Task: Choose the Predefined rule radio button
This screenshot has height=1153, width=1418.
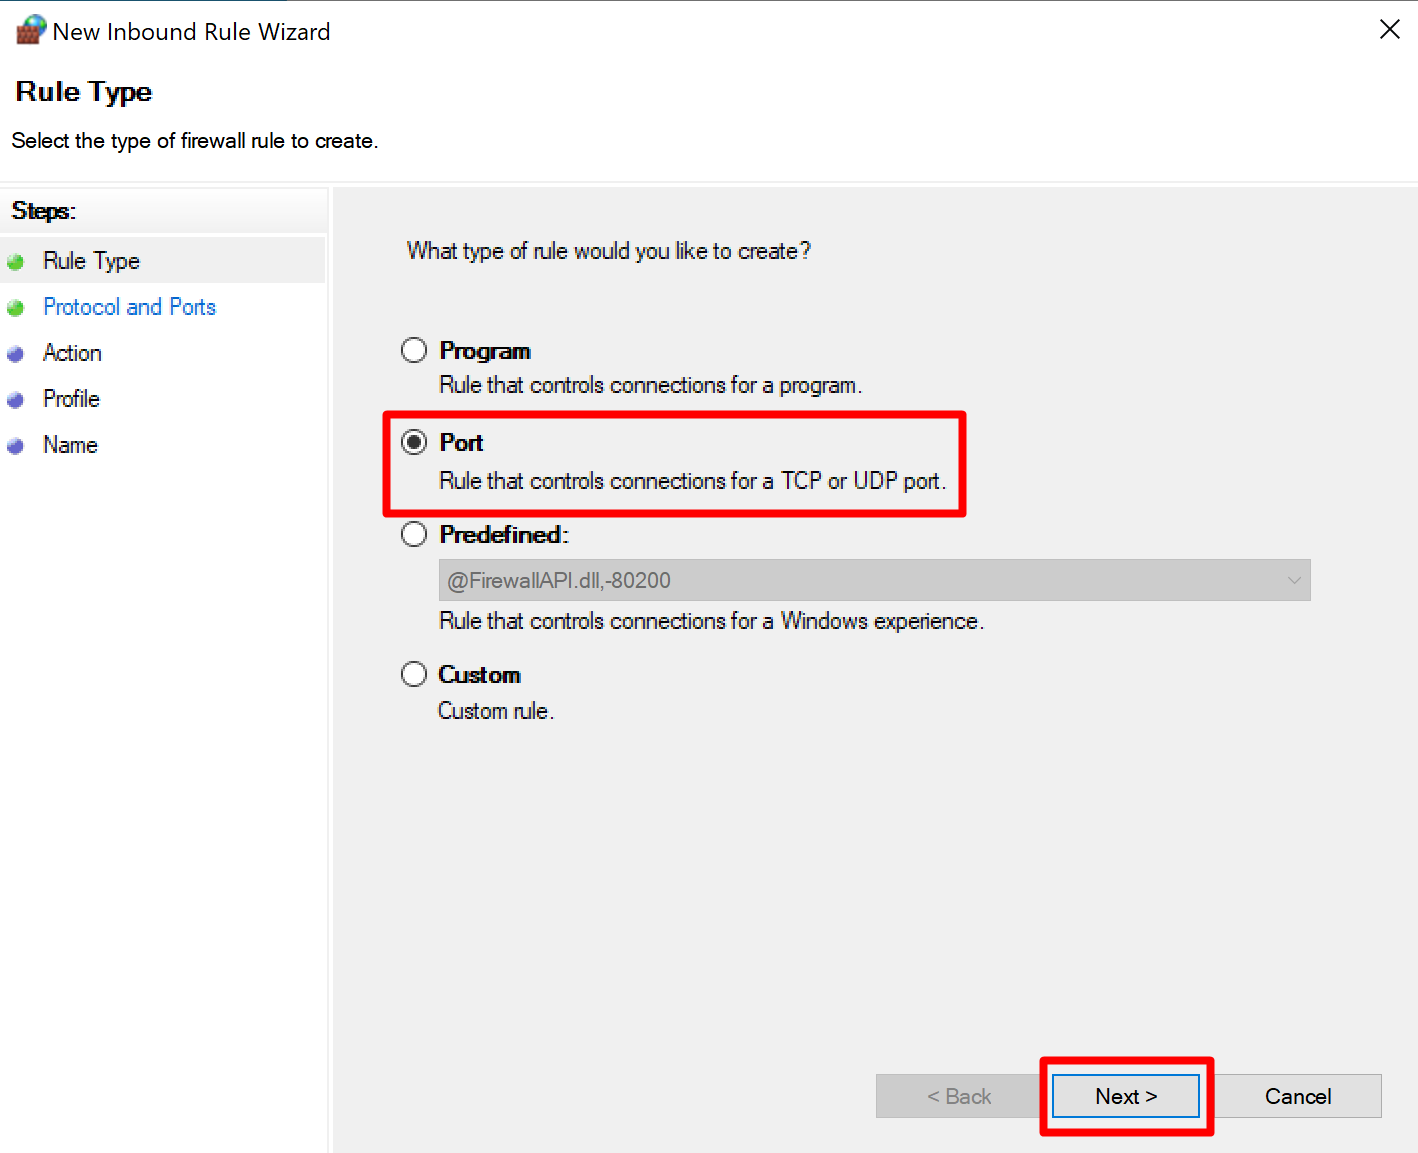Action: point(414,535)
